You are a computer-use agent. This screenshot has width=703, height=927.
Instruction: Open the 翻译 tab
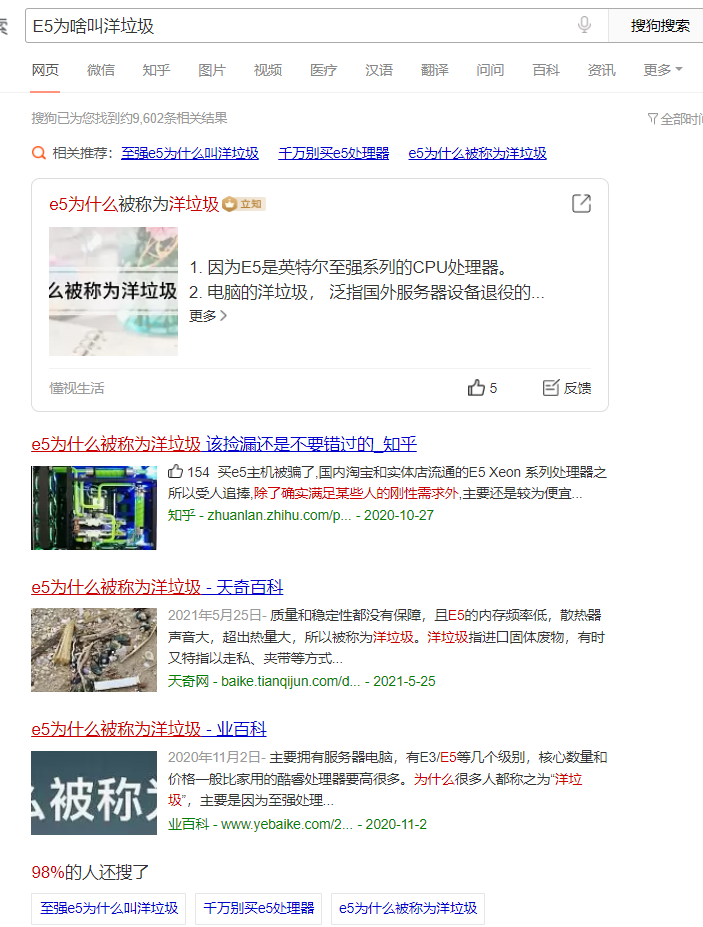click(x=435, y=70)
